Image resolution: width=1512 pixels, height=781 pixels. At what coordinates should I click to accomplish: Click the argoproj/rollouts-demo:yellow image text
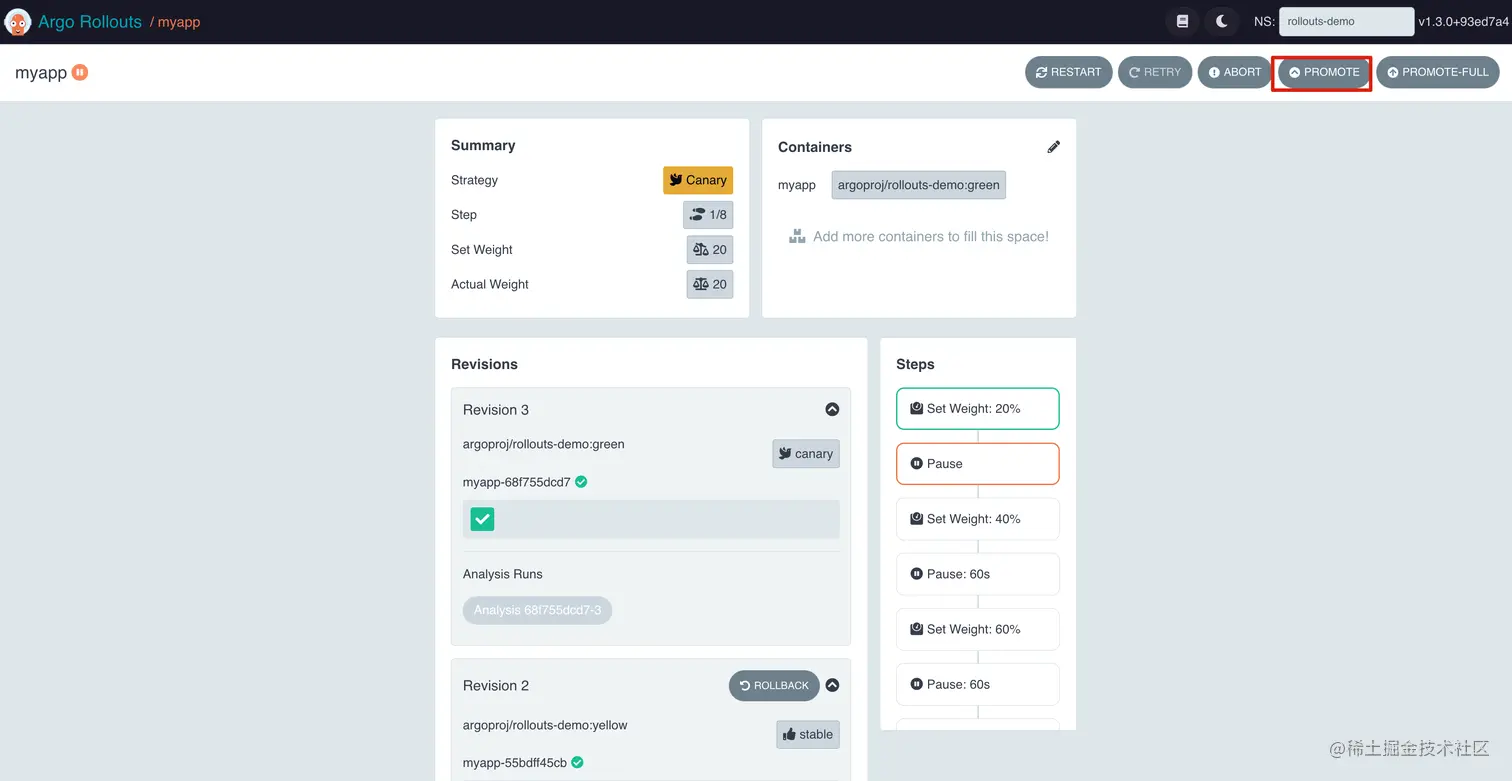pyautogui.click(x=545, y=725)
